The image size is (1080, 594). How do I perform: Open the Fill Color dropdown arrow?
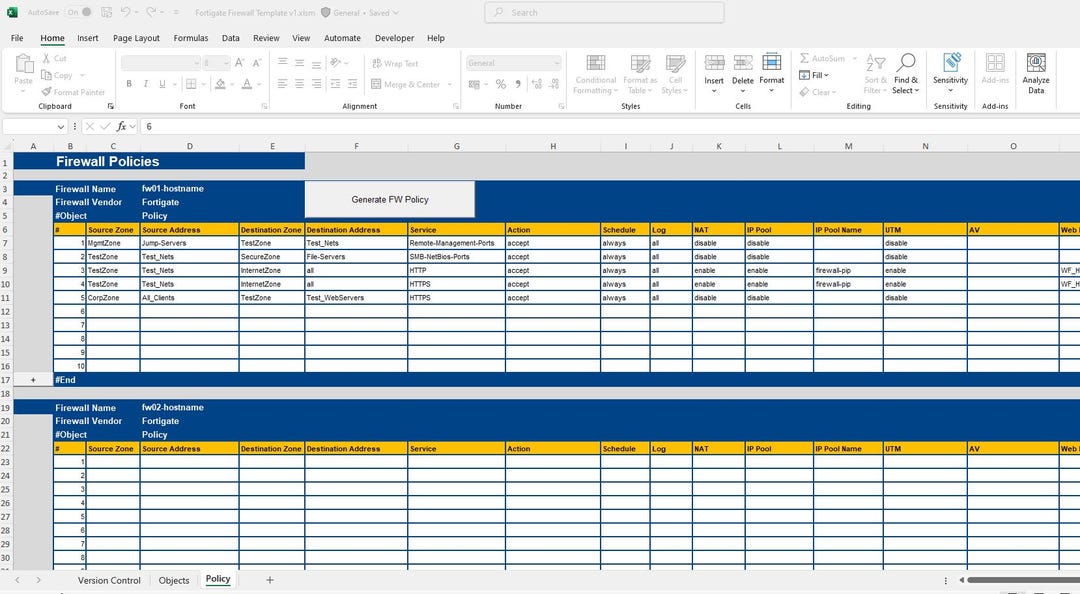click(x=230, y=84)
